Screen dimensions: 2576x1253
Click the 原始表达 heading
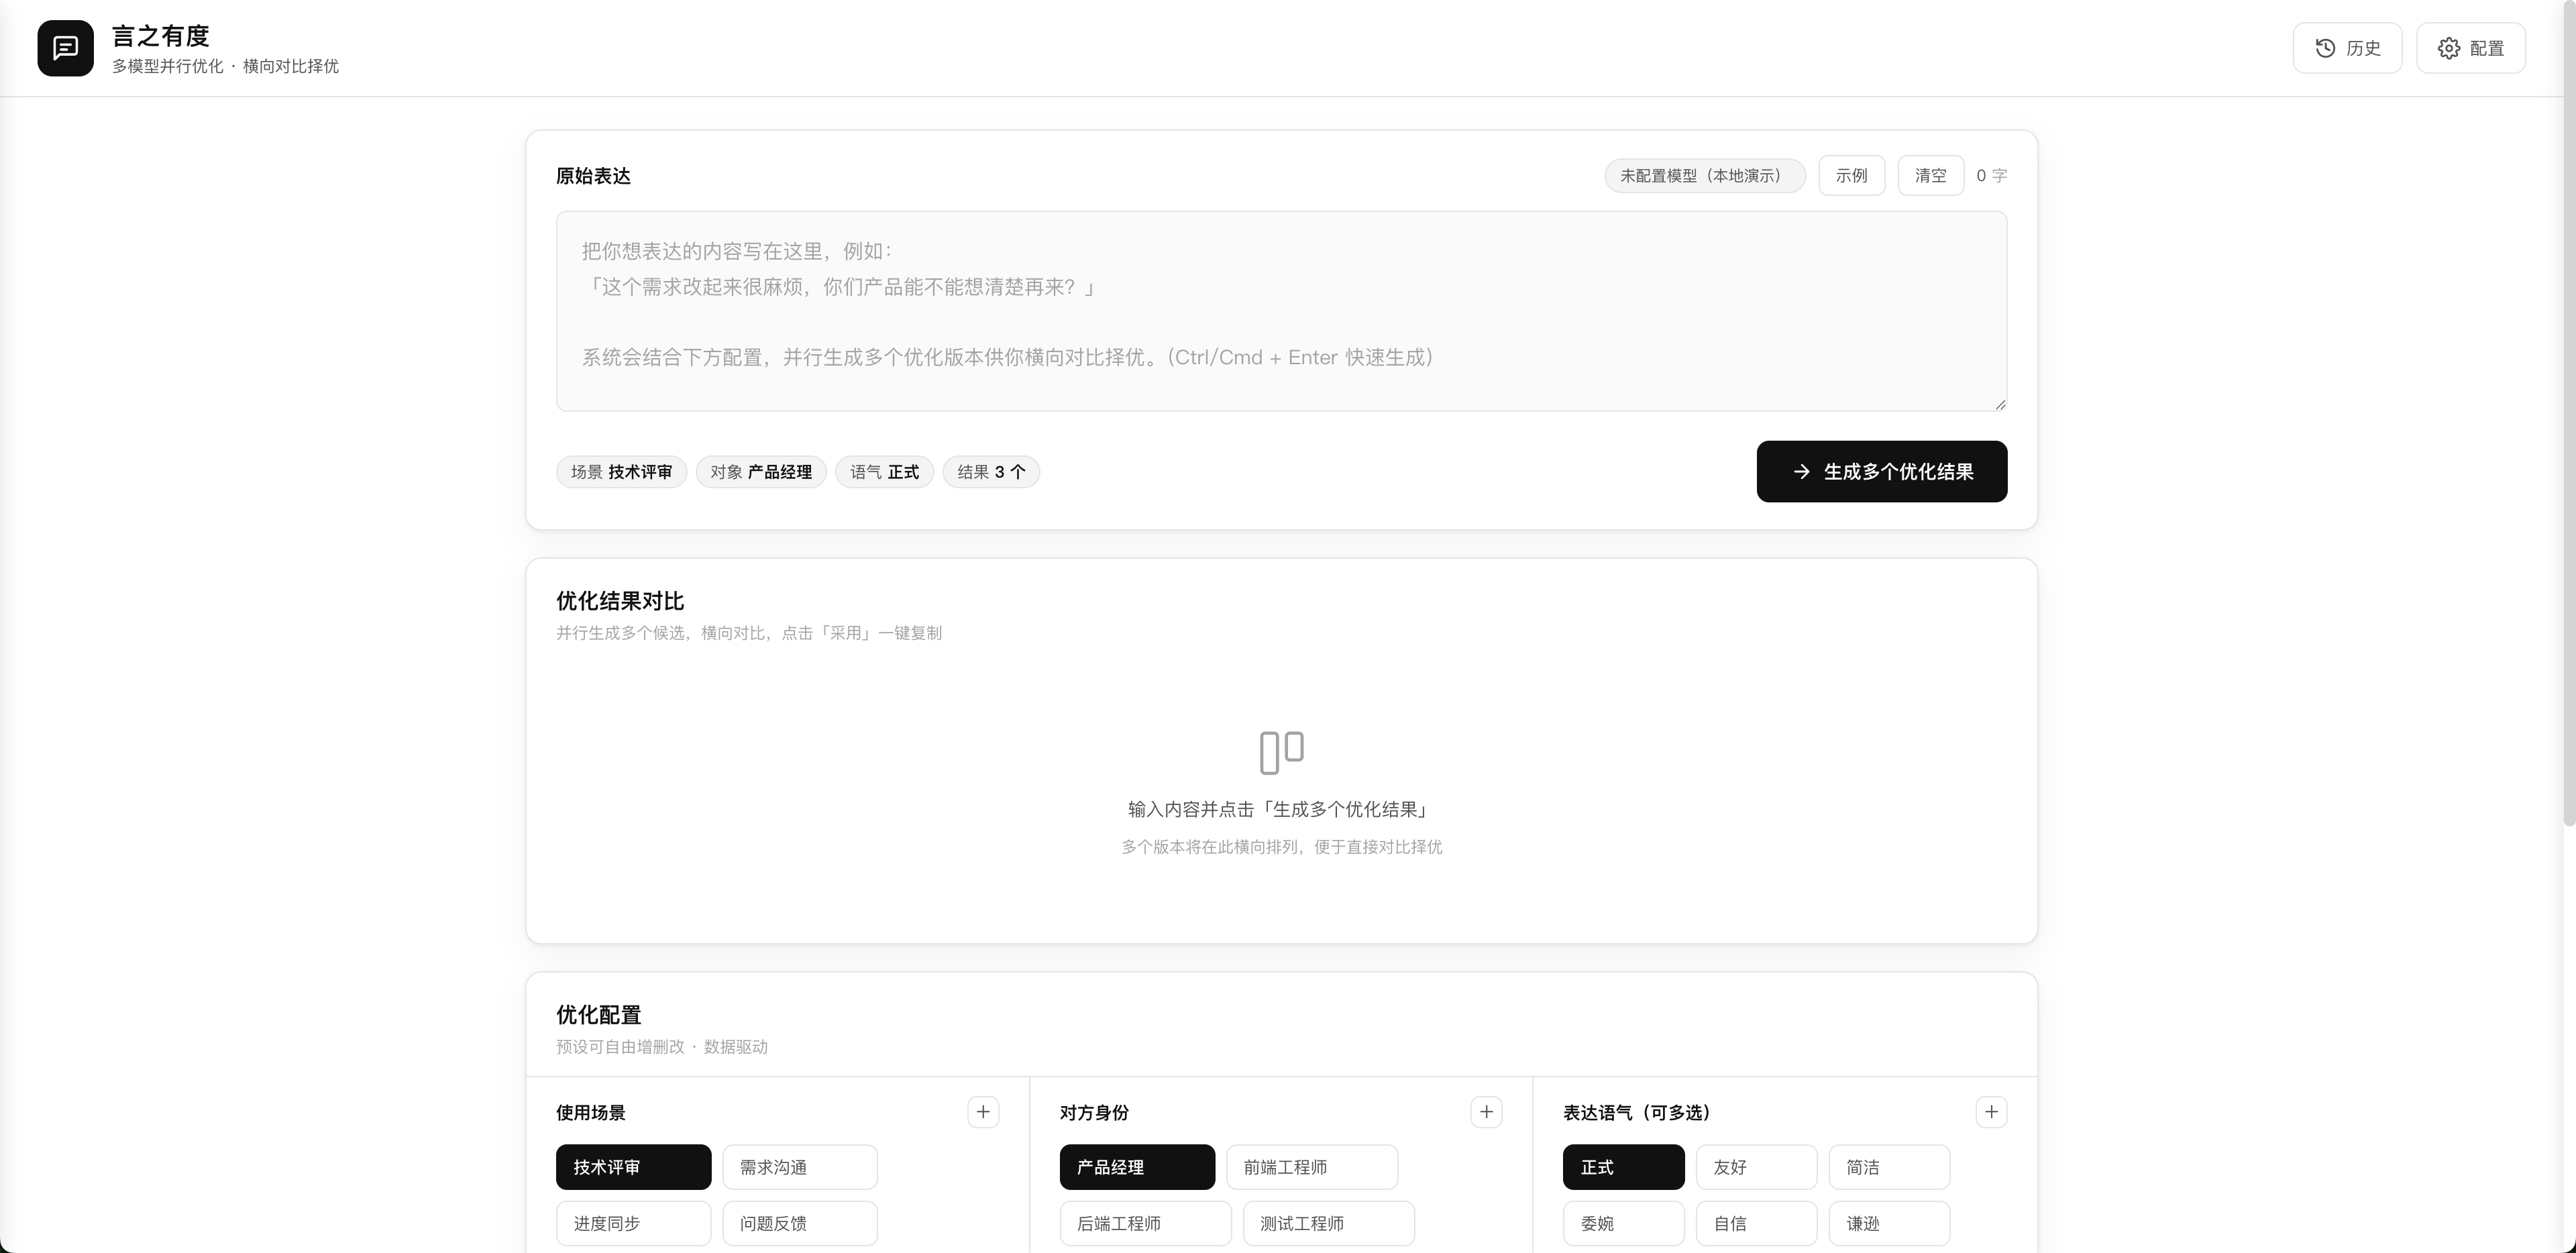[593, 176]
